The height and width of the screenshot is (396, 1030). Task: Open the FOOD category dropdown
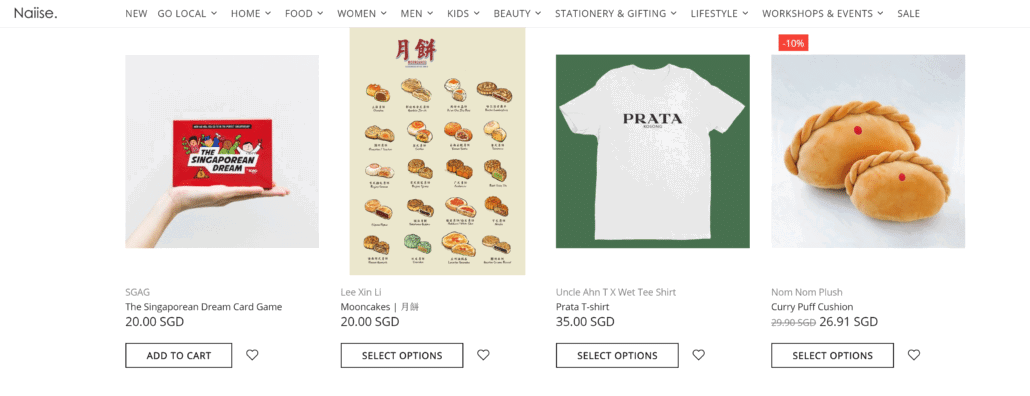tap(304, 13)
